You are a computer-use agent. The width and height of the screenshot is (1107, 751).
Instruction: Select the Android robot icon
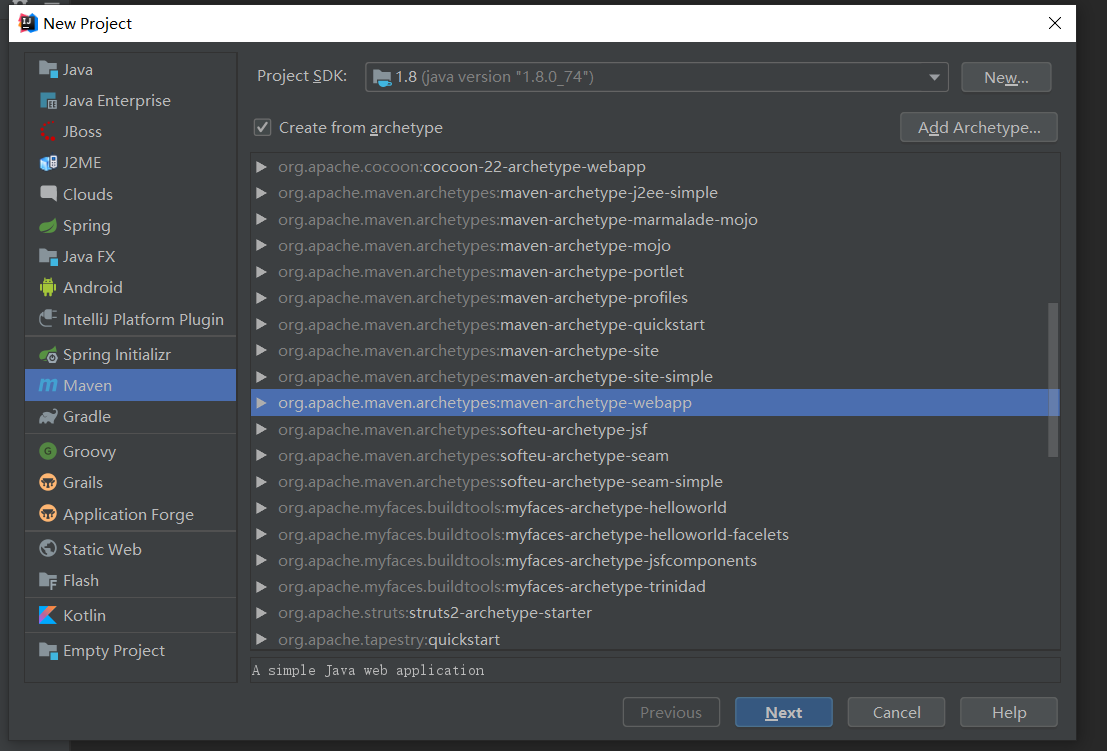point(48,287)
